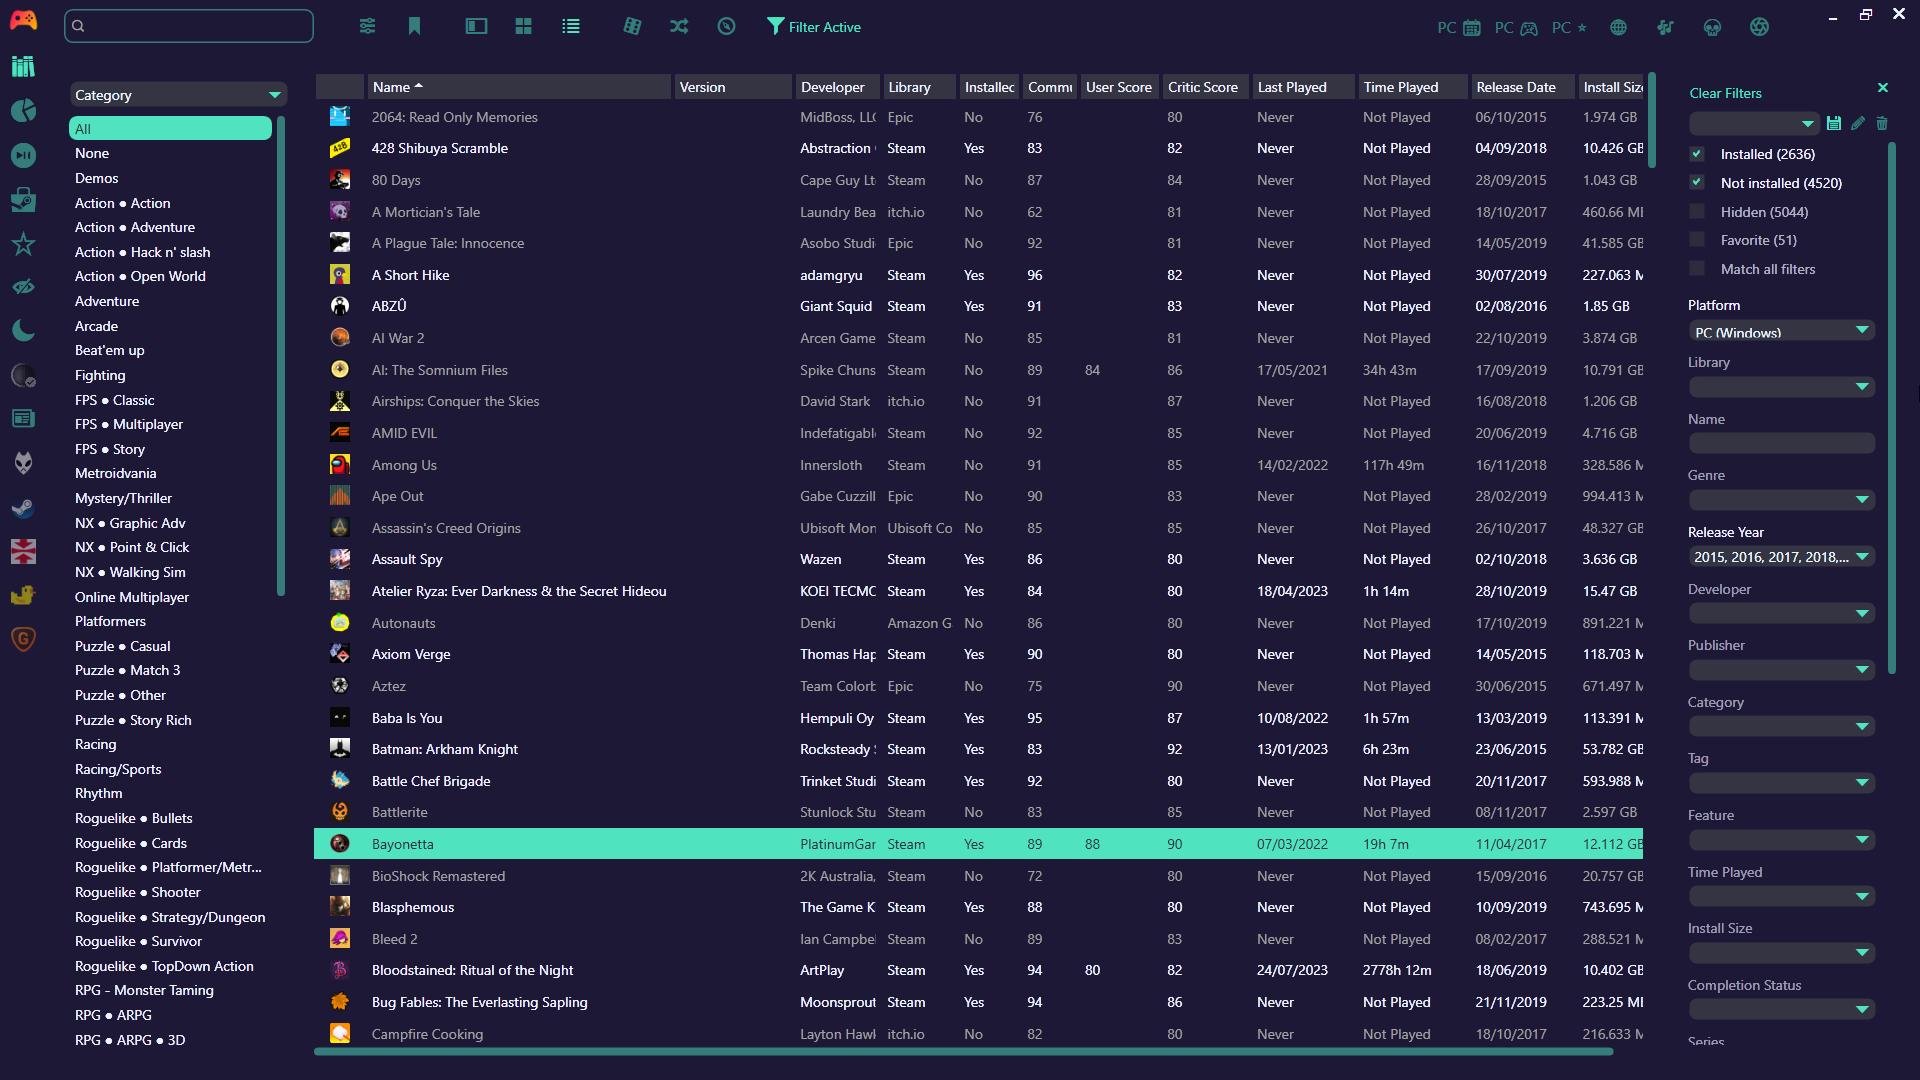Select the PC calendar quick filter

pos(1458,28)
